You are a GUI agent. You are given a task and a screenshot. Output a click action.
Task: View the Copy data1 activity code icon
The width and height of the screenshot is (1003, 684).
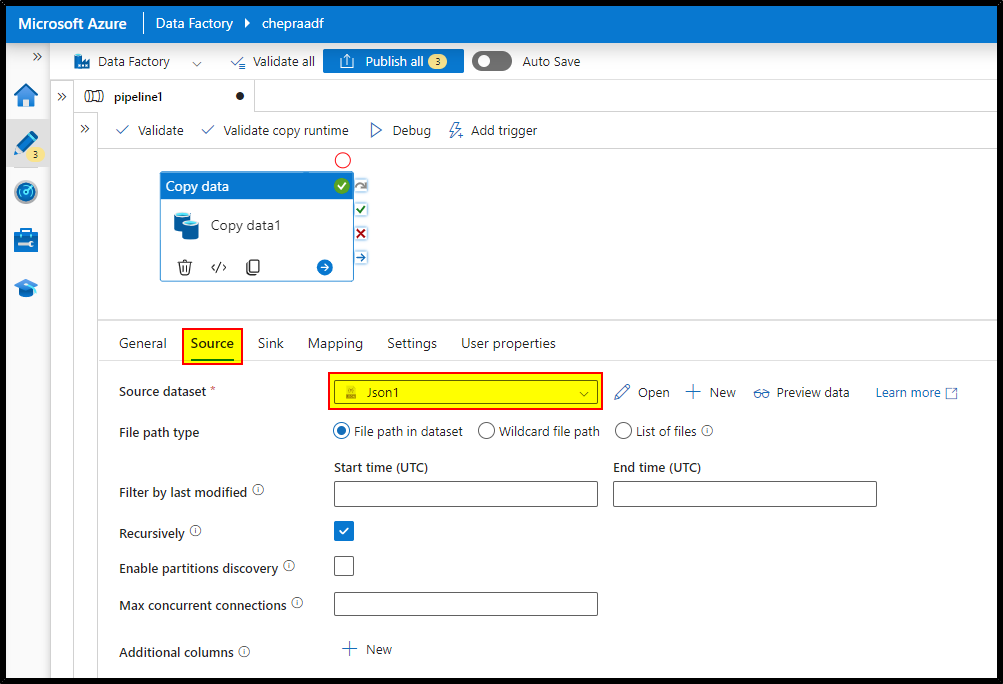[219, 267]
